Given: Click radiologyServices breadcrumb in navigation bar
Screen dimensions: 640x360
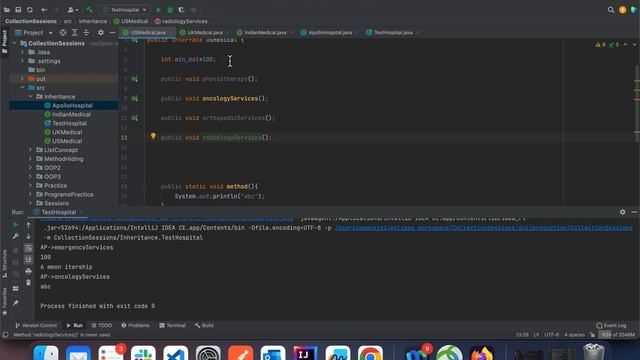Looking at the screenshot, I should (181, 21).
